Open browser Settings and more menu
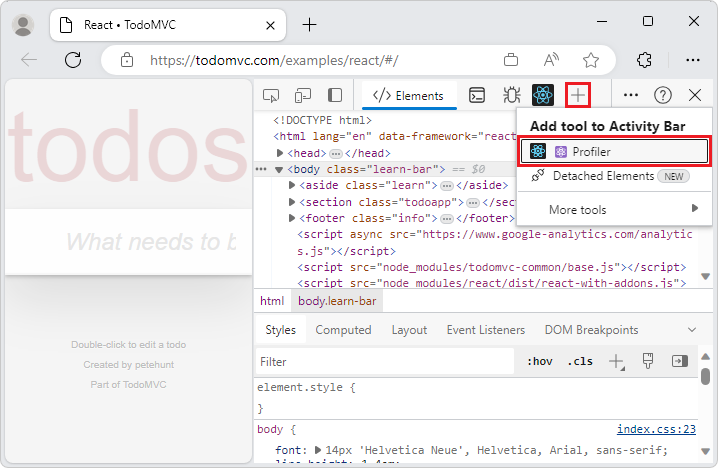Screen dimensions: 718x468 tap(693, 60)
